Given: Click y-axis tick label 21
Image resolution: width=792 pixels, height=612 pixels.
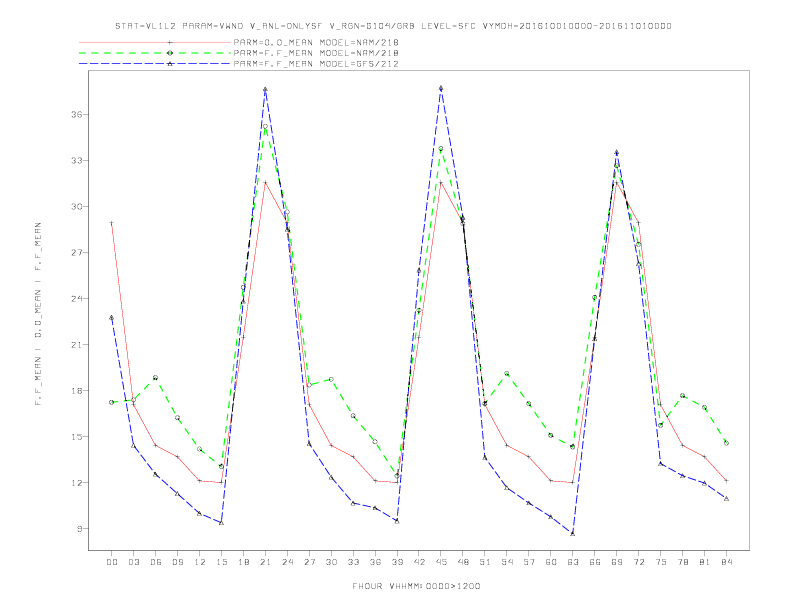Looking at the screenshot, I should (77, 344).
